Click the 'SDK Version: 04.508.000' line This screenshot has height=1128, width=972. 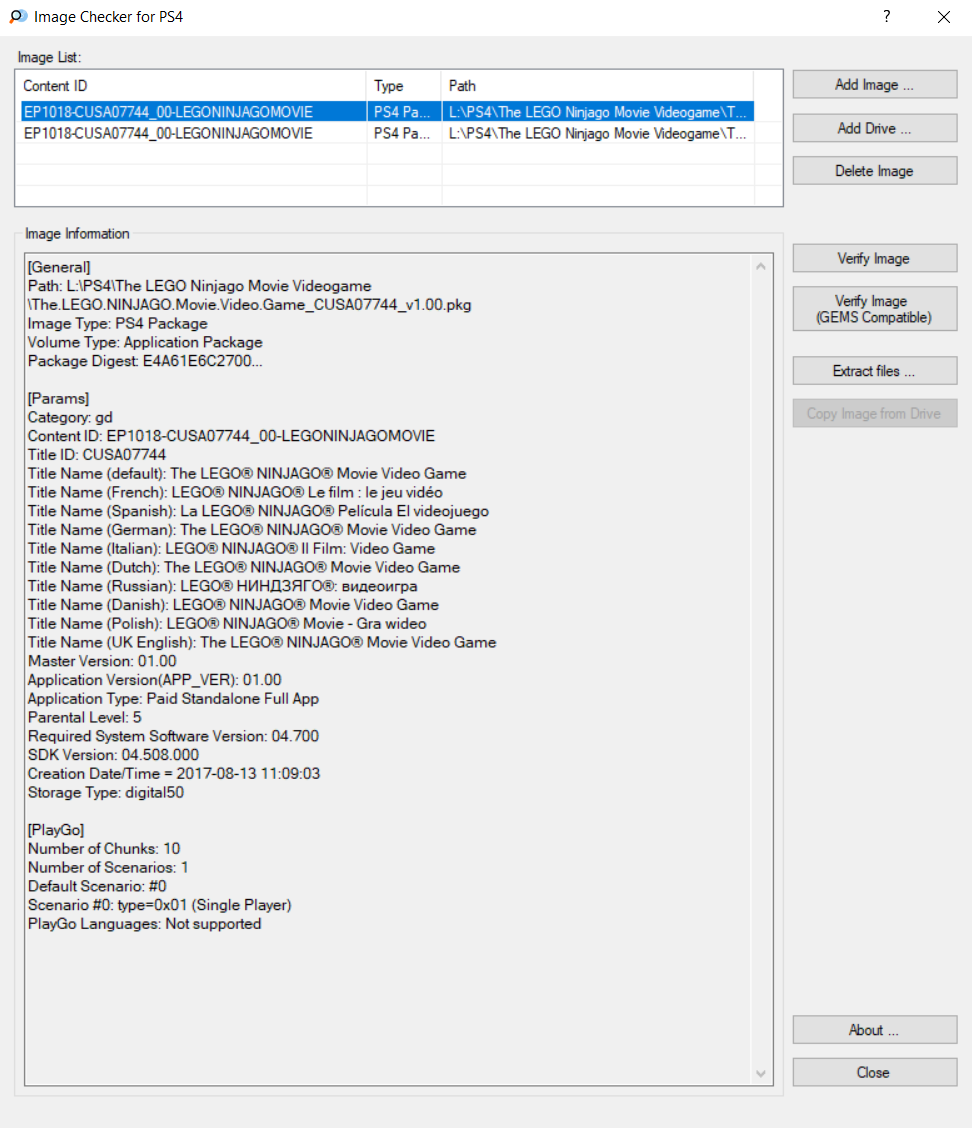click(x=114, y=753)
